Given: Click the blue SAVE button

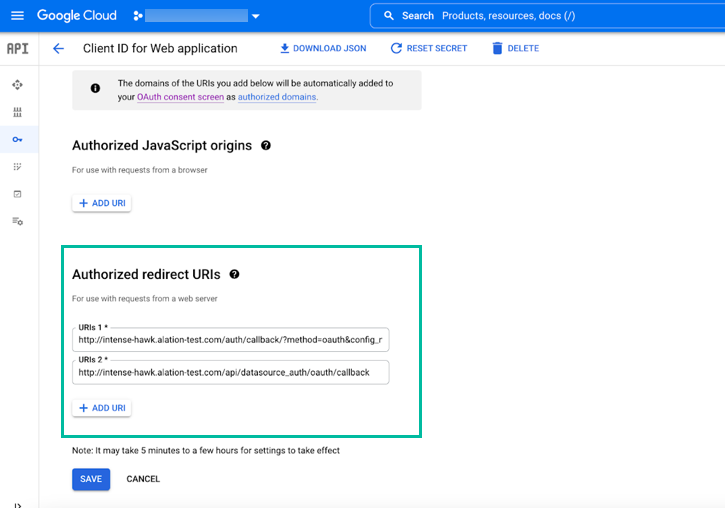Looking at the screenshot, I should [91, 479].
